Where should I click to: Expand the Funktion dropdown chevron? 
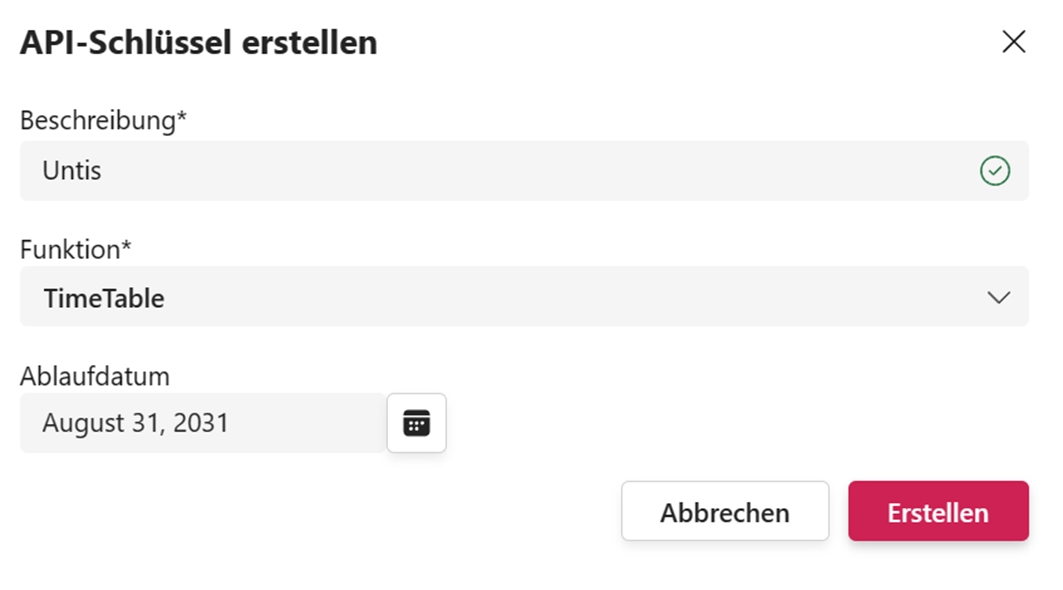(998, 297)
